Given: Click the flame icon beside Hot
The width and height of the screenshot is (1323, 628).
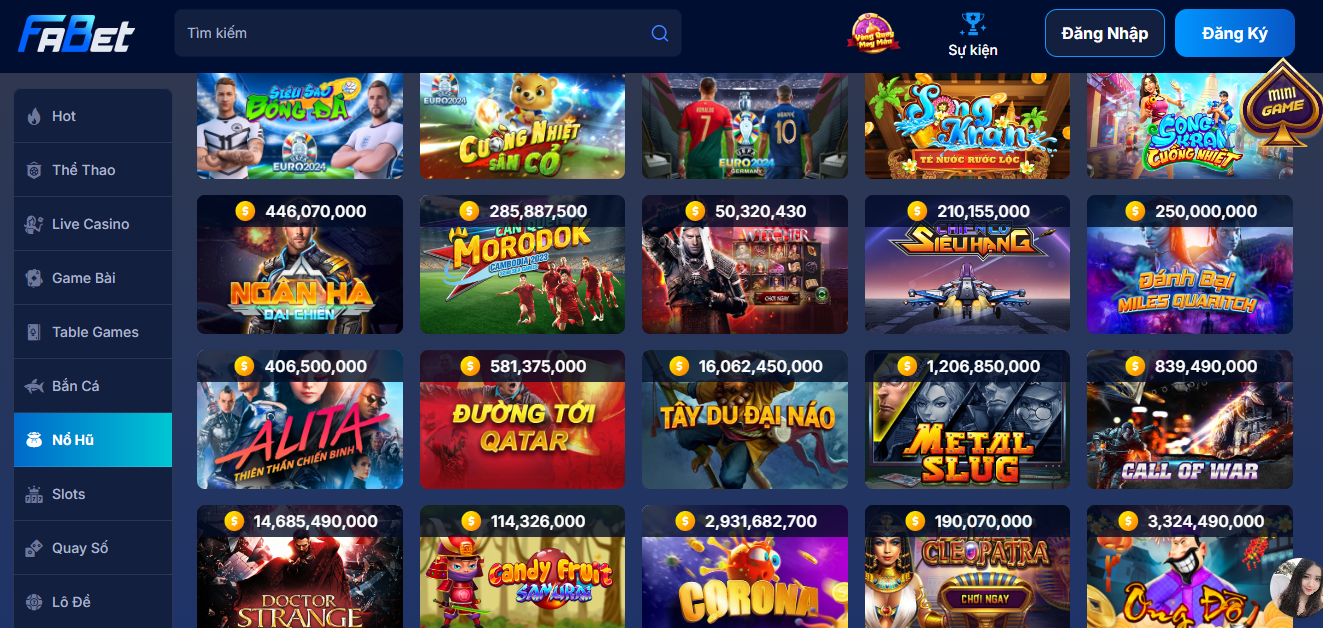Looking at the screenshot, I should click(34, 116).
